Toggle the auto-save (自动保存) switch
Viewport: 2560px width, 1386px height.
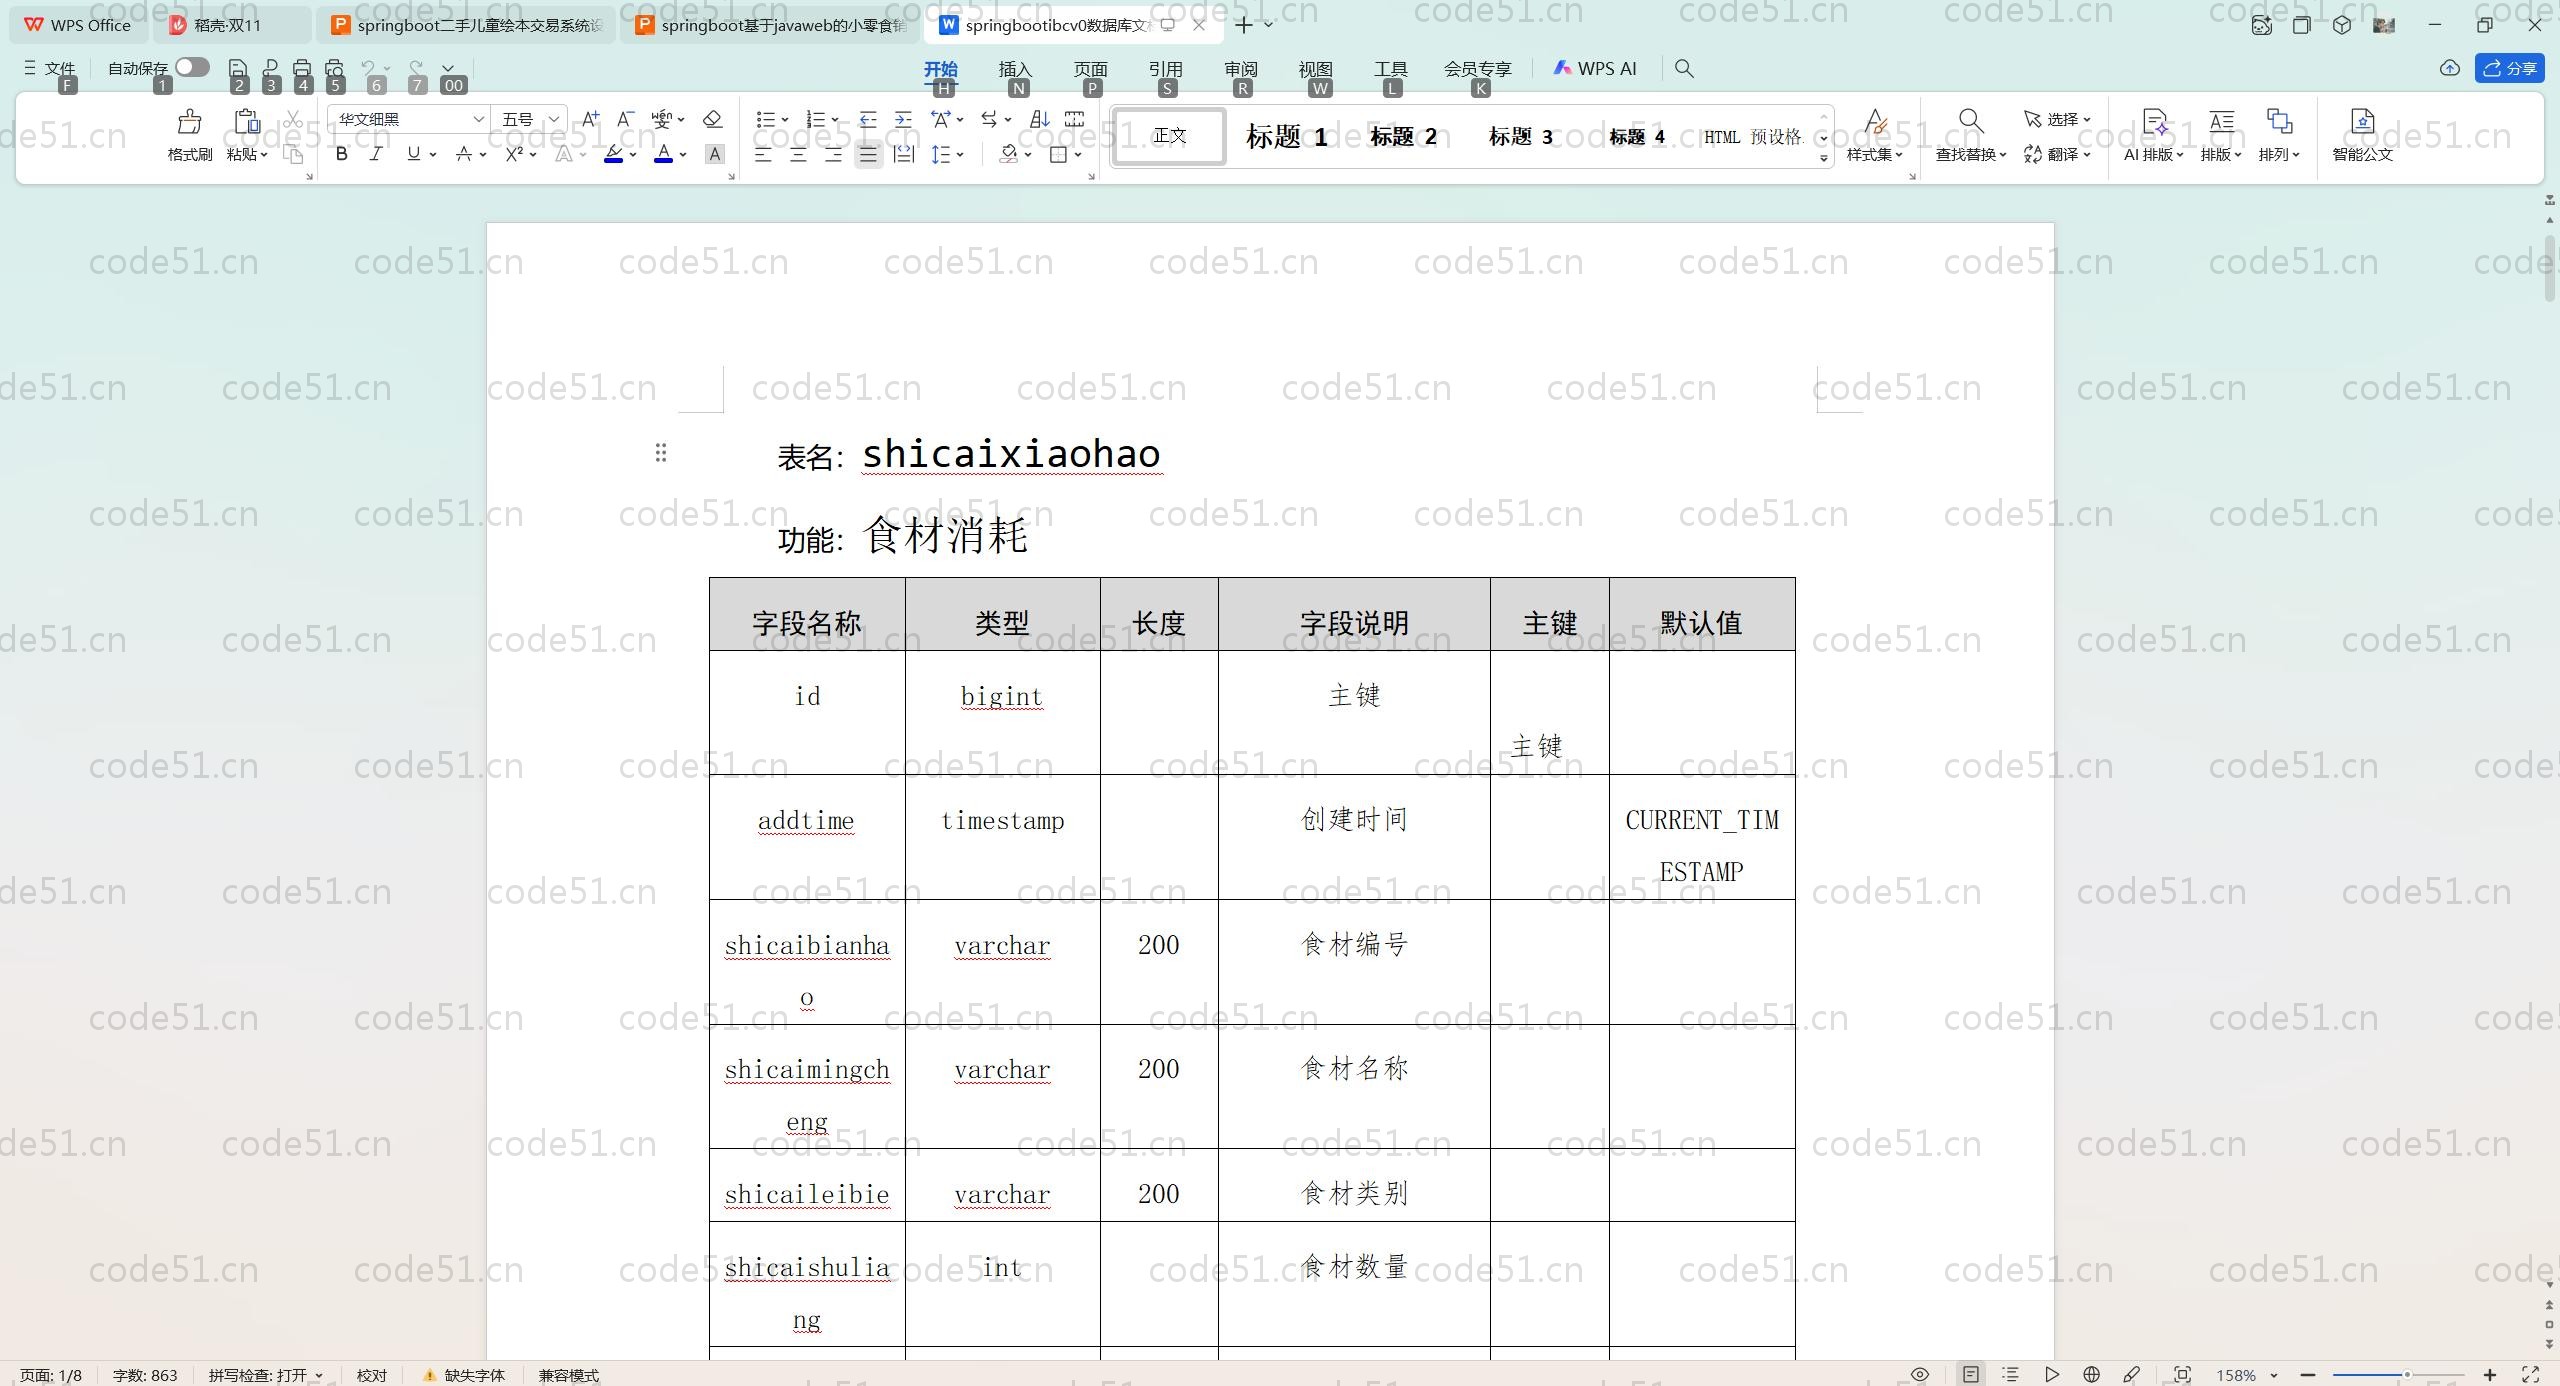[x=192, y=67]
